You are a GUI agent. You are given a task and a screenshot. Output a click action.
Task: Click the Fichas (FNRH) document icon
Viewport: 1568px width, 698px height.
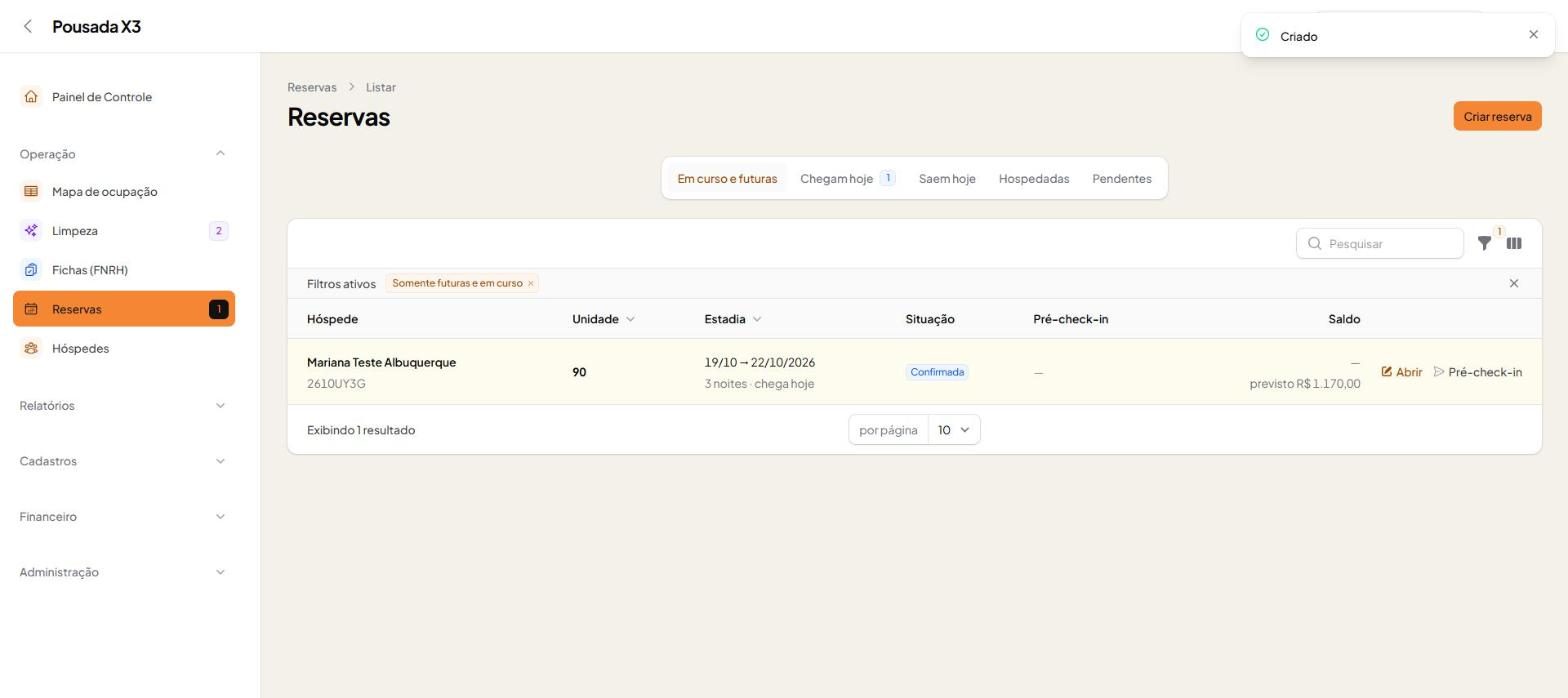pyautogui.click(x=31, y=270)
